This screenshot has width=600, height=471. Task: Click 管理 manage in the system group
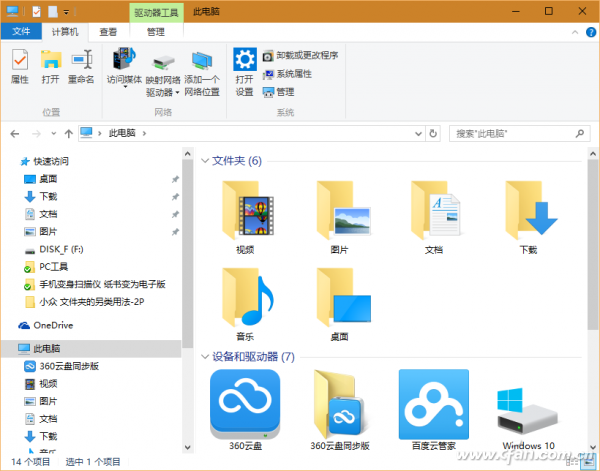[278, 92]
